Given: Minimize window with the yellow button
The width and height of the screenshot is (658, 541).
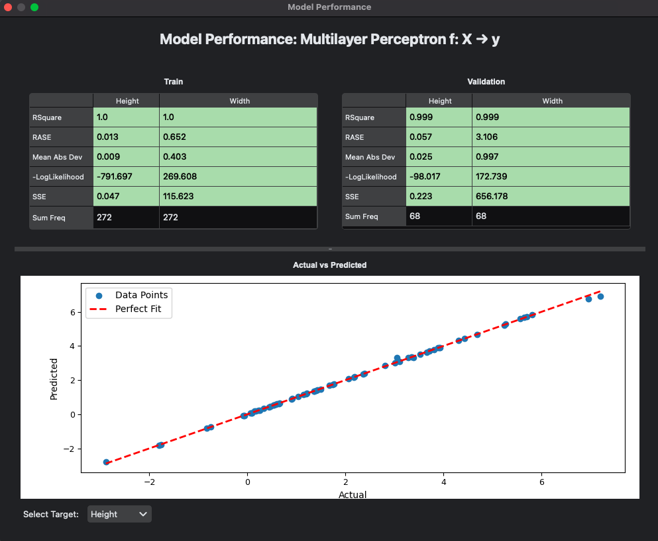Looking at the screenshot, I should click(21, 7).
